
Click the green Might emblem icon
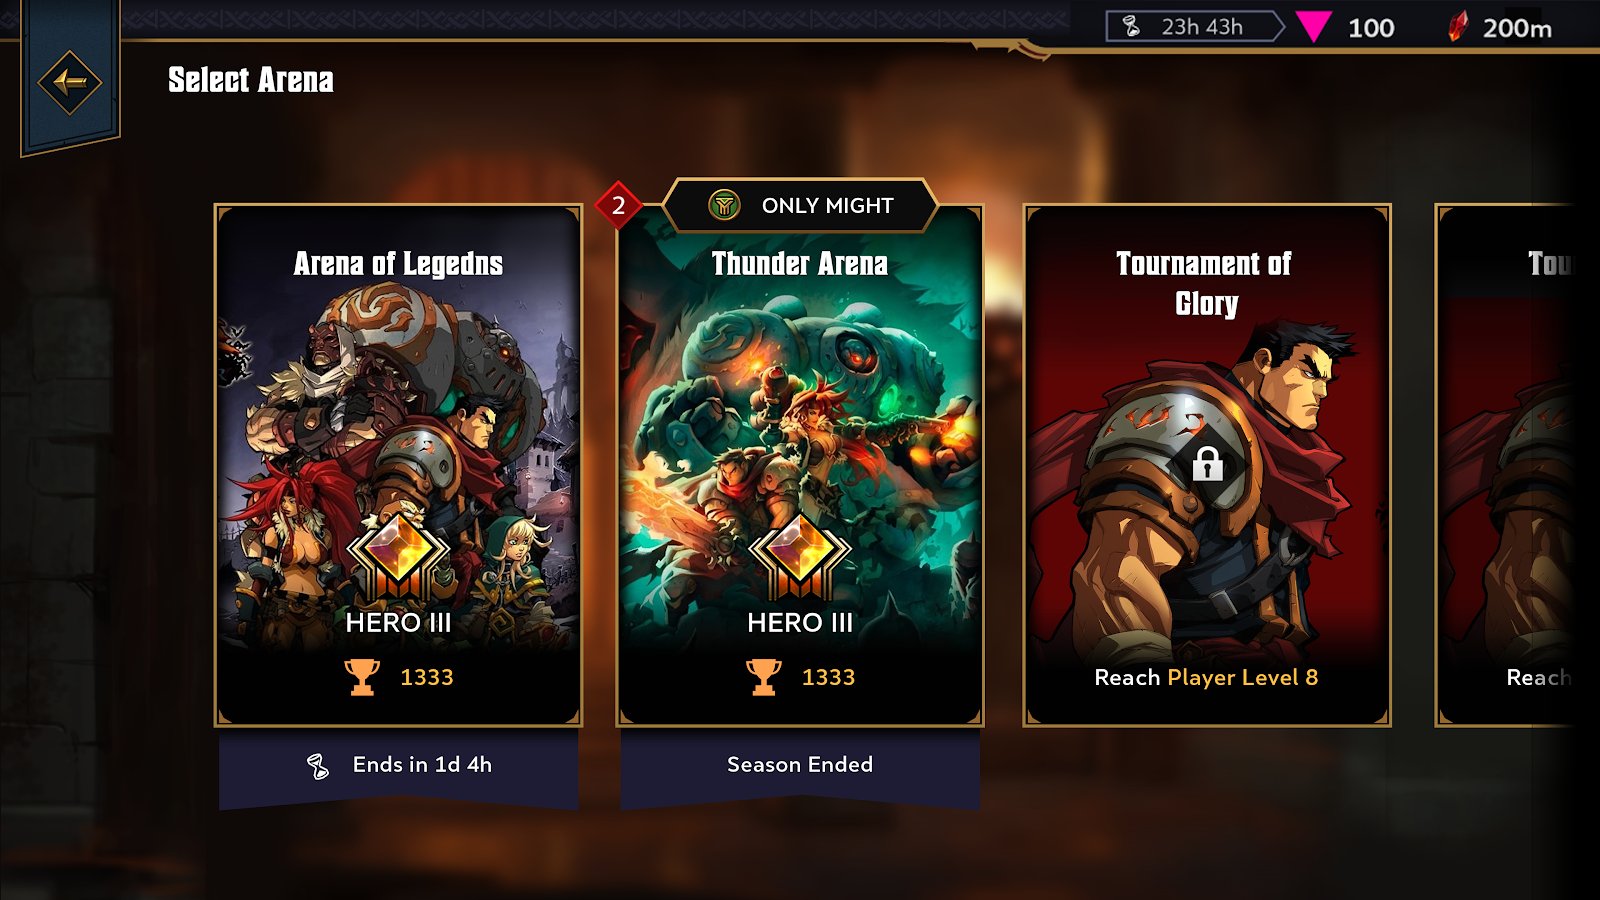[724, 205]
